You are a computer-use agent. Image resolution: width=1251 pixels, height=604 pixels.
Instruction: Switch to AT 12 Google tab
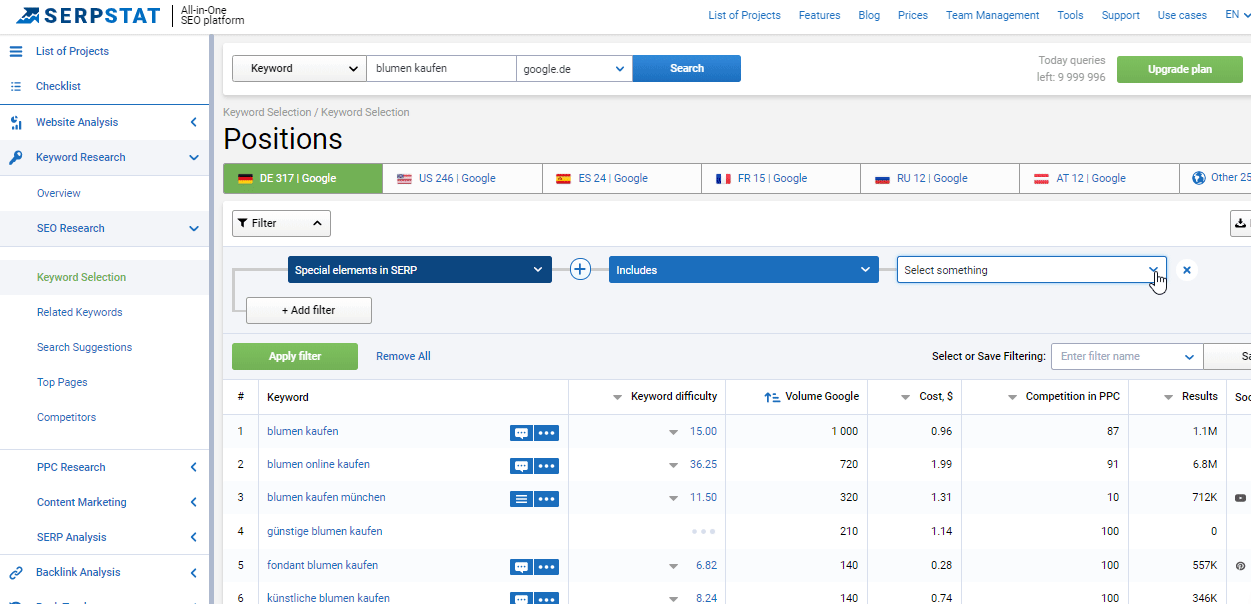(x=1099, y=178)
